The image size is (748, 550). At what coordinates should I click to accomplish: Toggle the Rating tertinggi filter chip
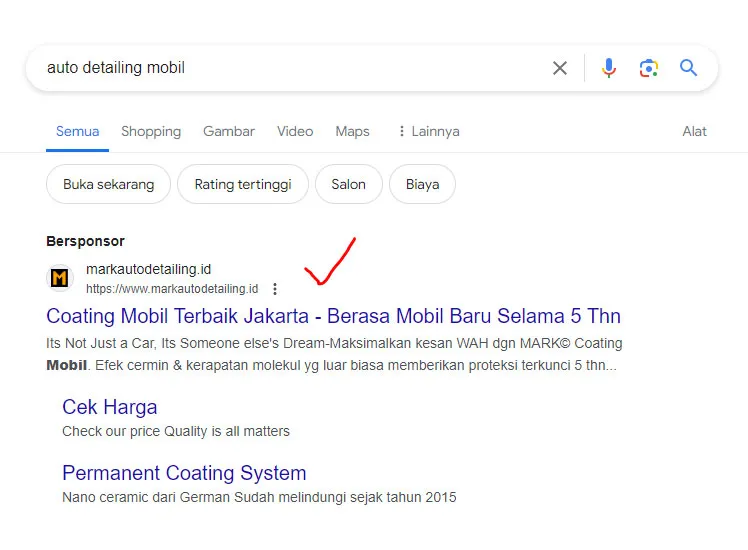click(x=243, y=184)
